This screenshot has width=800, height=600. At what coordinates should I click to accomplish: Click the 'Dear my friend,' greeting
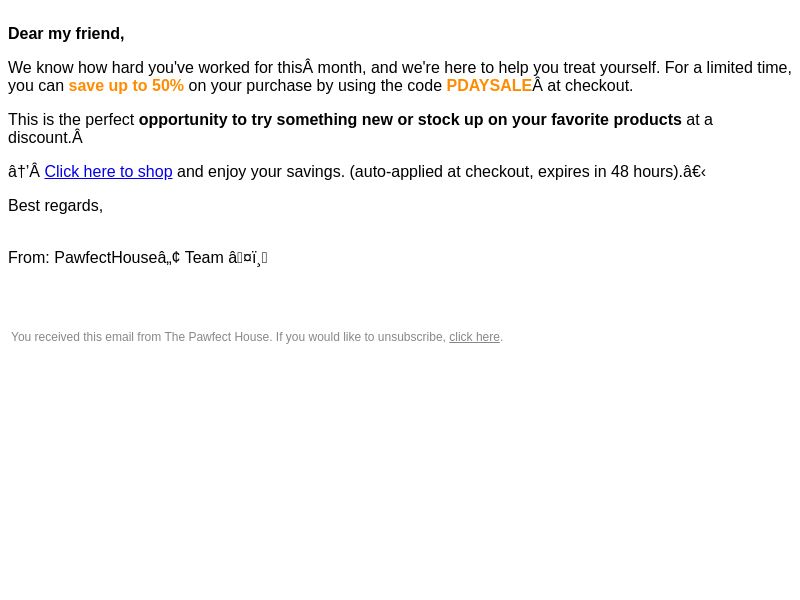(x=66, y=34)
